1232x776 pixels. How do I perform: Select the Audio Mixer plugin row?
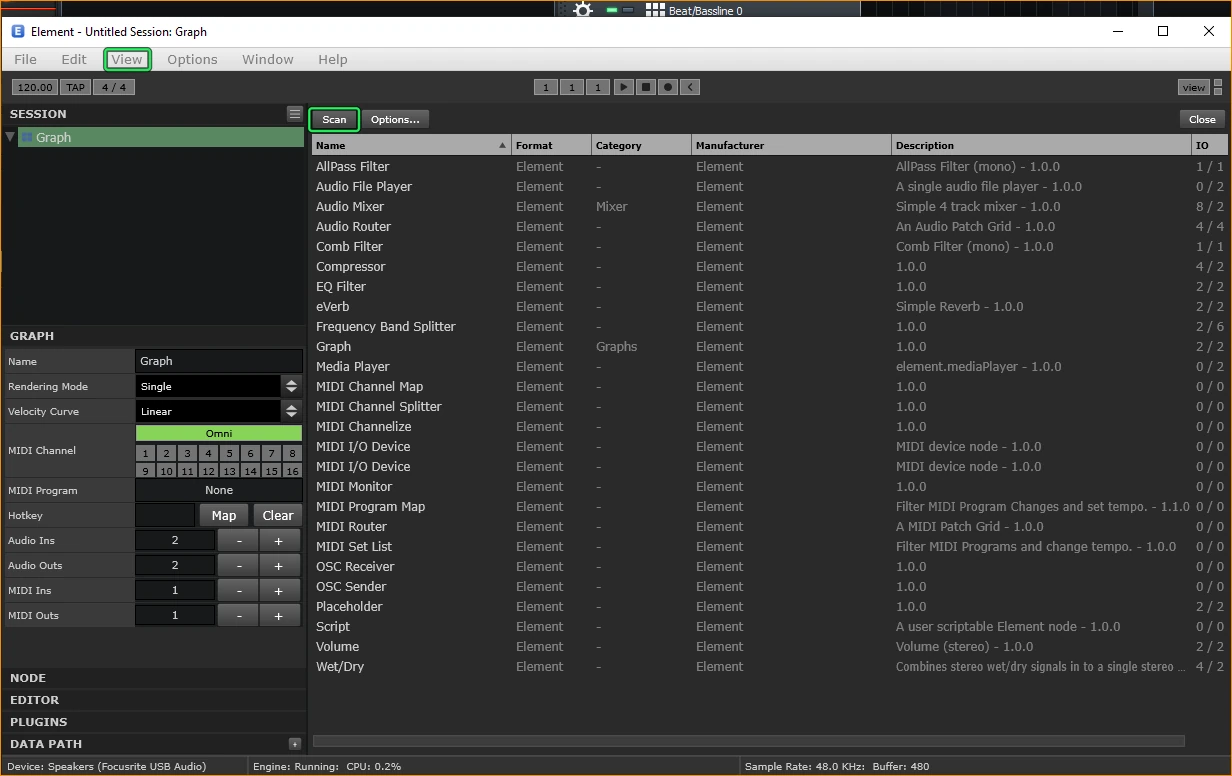point(769,206)
